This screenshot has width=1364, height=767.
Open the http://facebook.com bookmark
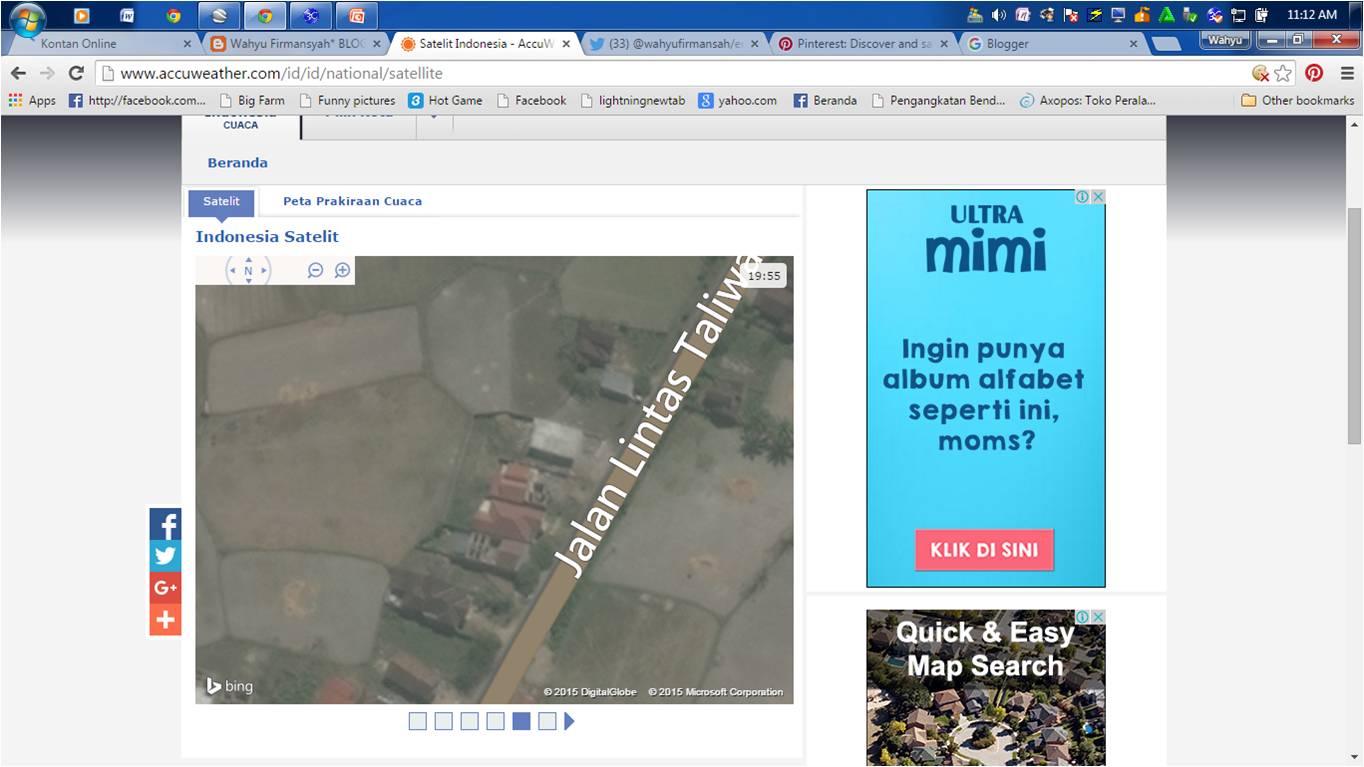(x=137, y=100)
